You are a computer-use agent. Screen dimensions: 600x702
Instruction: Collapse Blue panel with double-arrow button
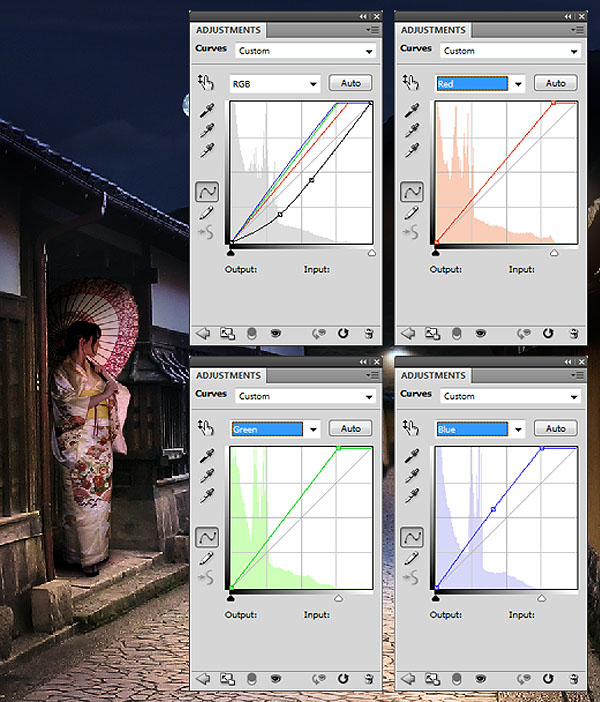[x=568, y=362]
